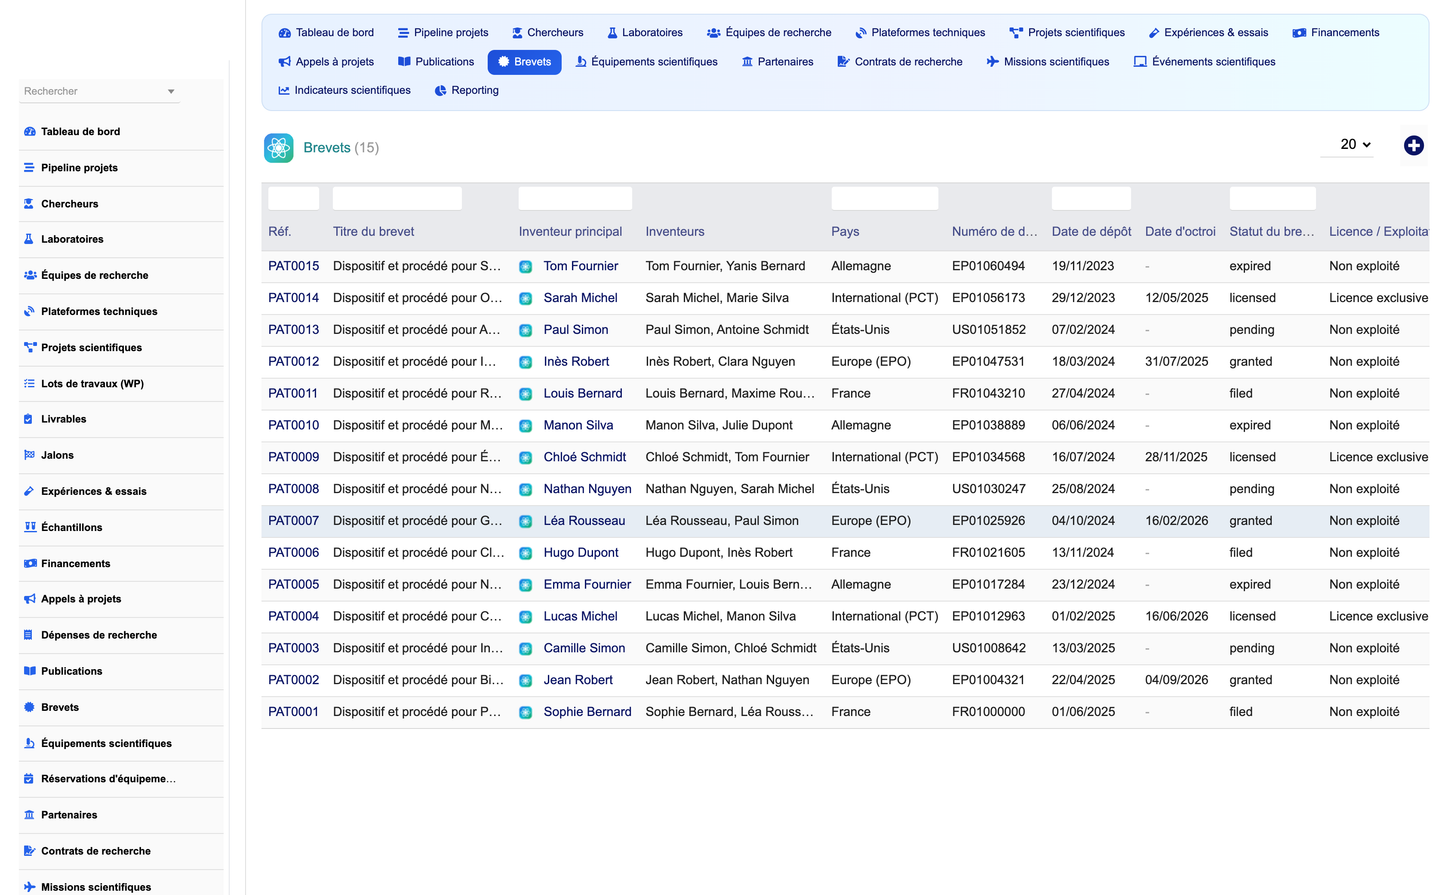Click icon beside Sarah Michel inventor
Screen dimensions: 1445x895
point(525,298)
